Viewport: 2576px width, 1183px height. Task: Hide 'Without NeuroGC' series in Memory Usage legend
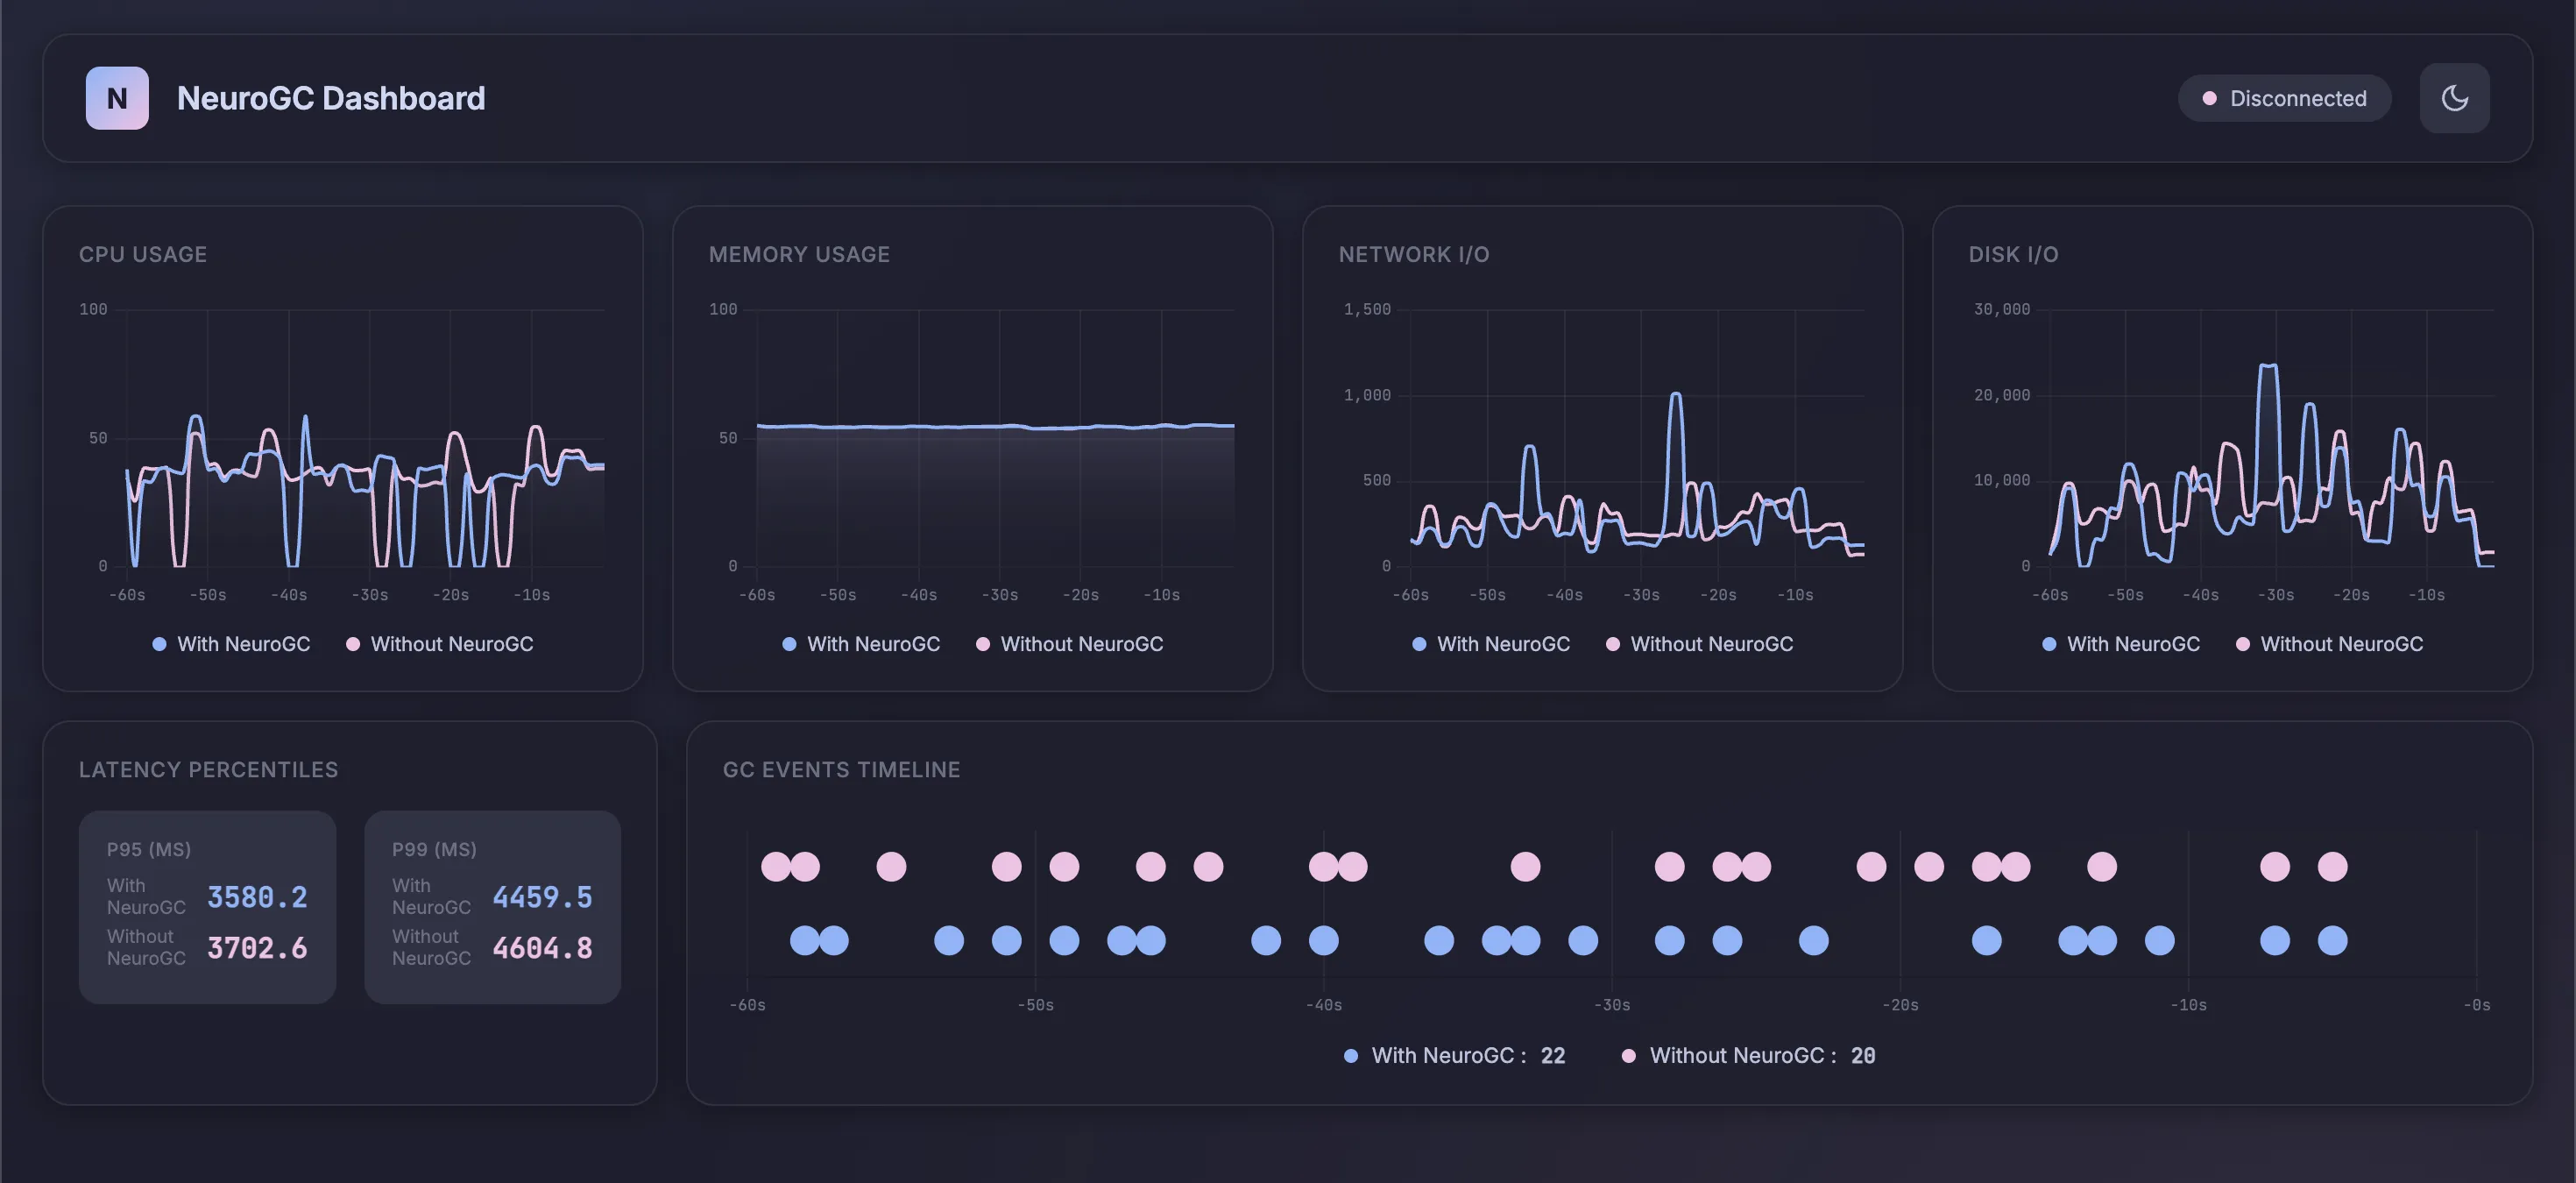[x=1069, y=644]
